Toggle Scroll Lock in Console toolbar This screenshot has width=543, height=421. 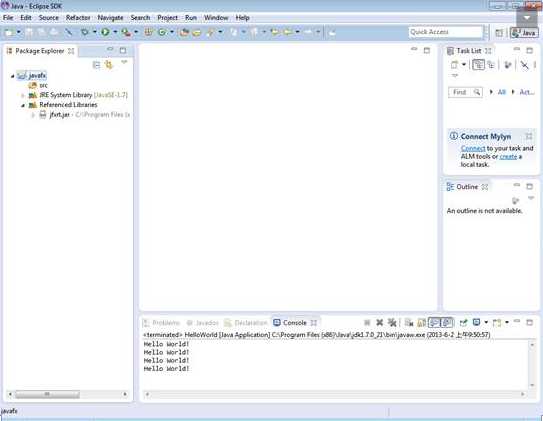421,323
